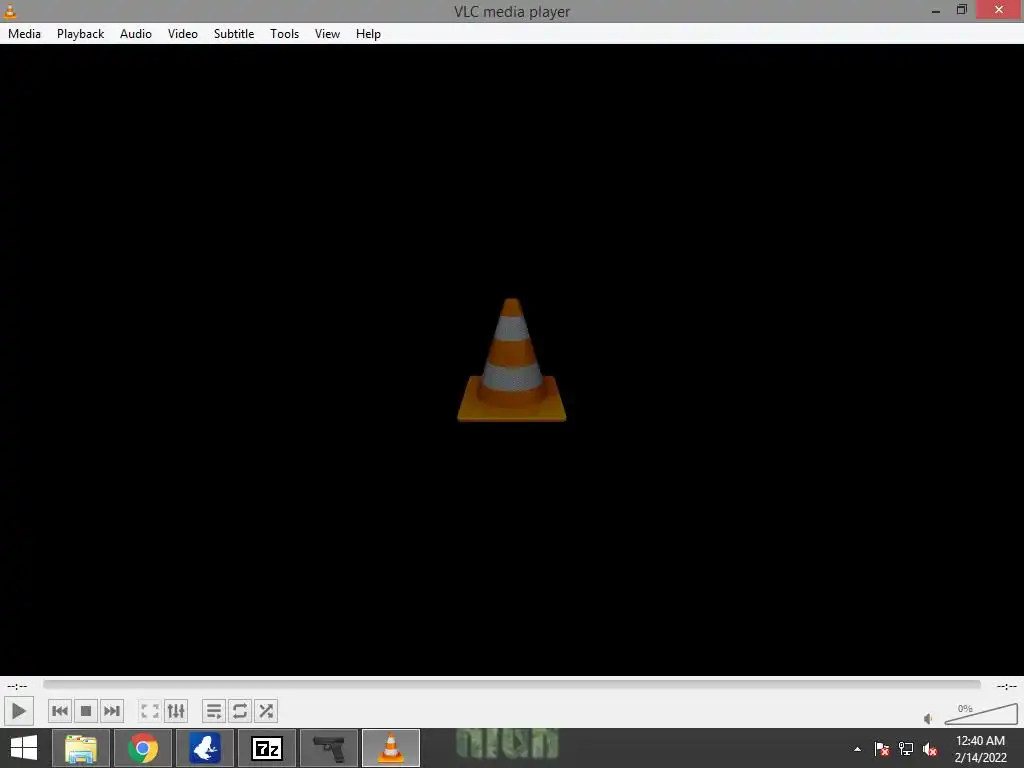Open File Explorer from taskbar
The image size is (1024, 768).
[80, 748]
